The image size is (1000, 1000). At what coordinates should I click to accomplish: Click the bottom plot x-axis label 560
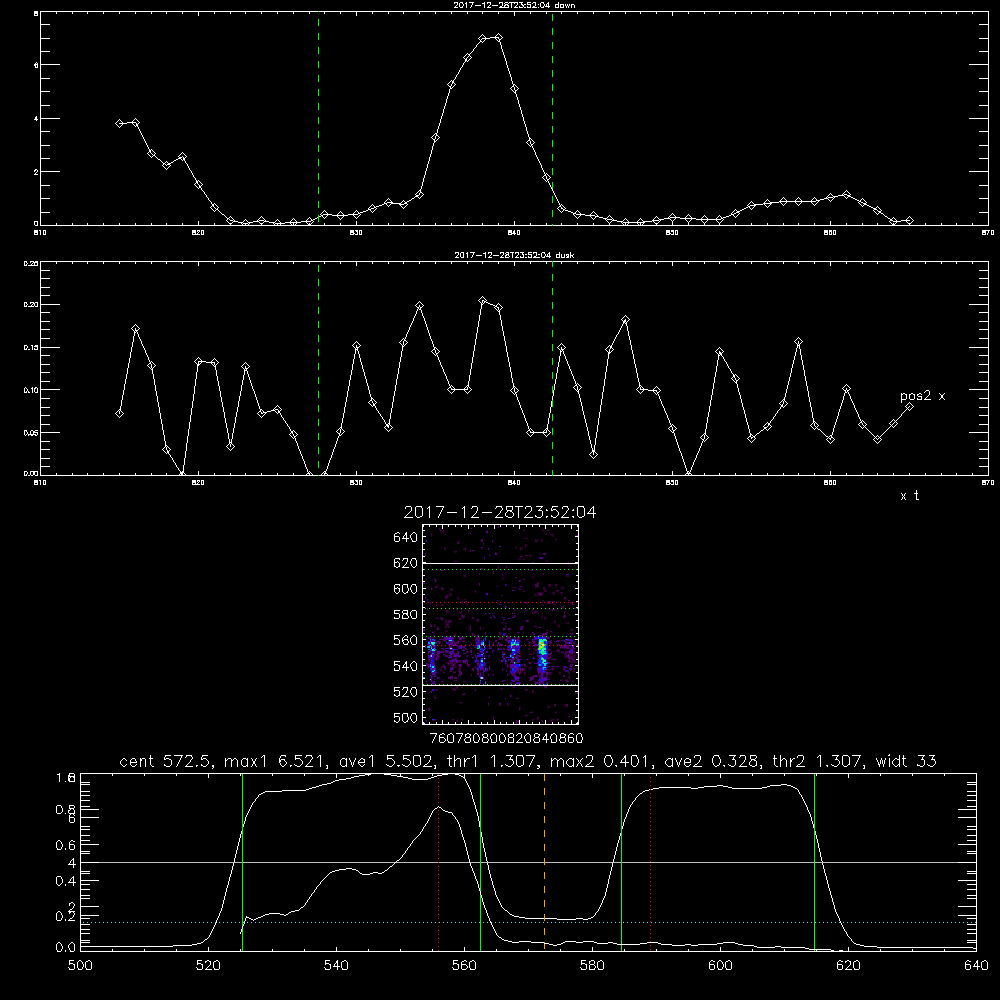pos(464,966)
